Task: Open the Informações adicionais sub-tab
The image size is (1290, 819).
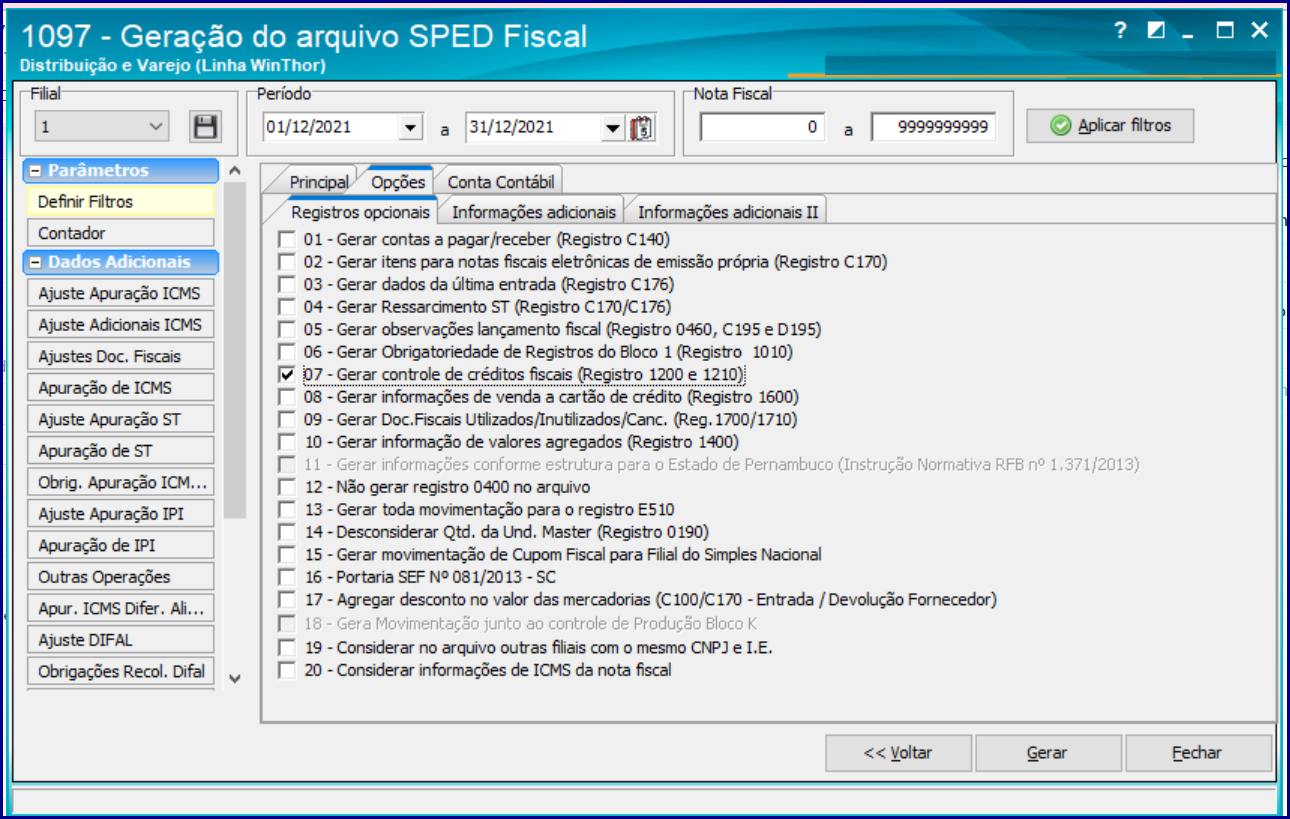Action: coord(534,212)
